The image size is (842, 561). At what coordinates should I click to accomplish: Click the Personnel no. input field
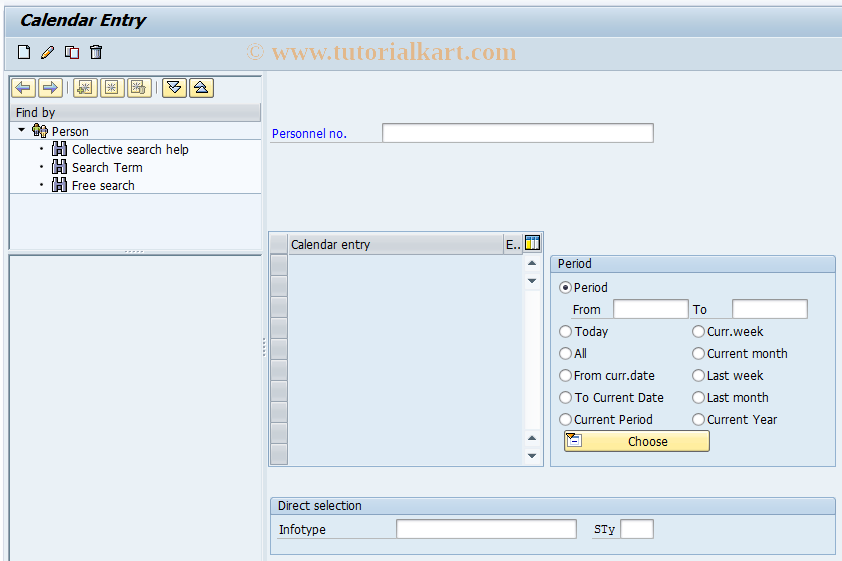click(x=518, y=133)
